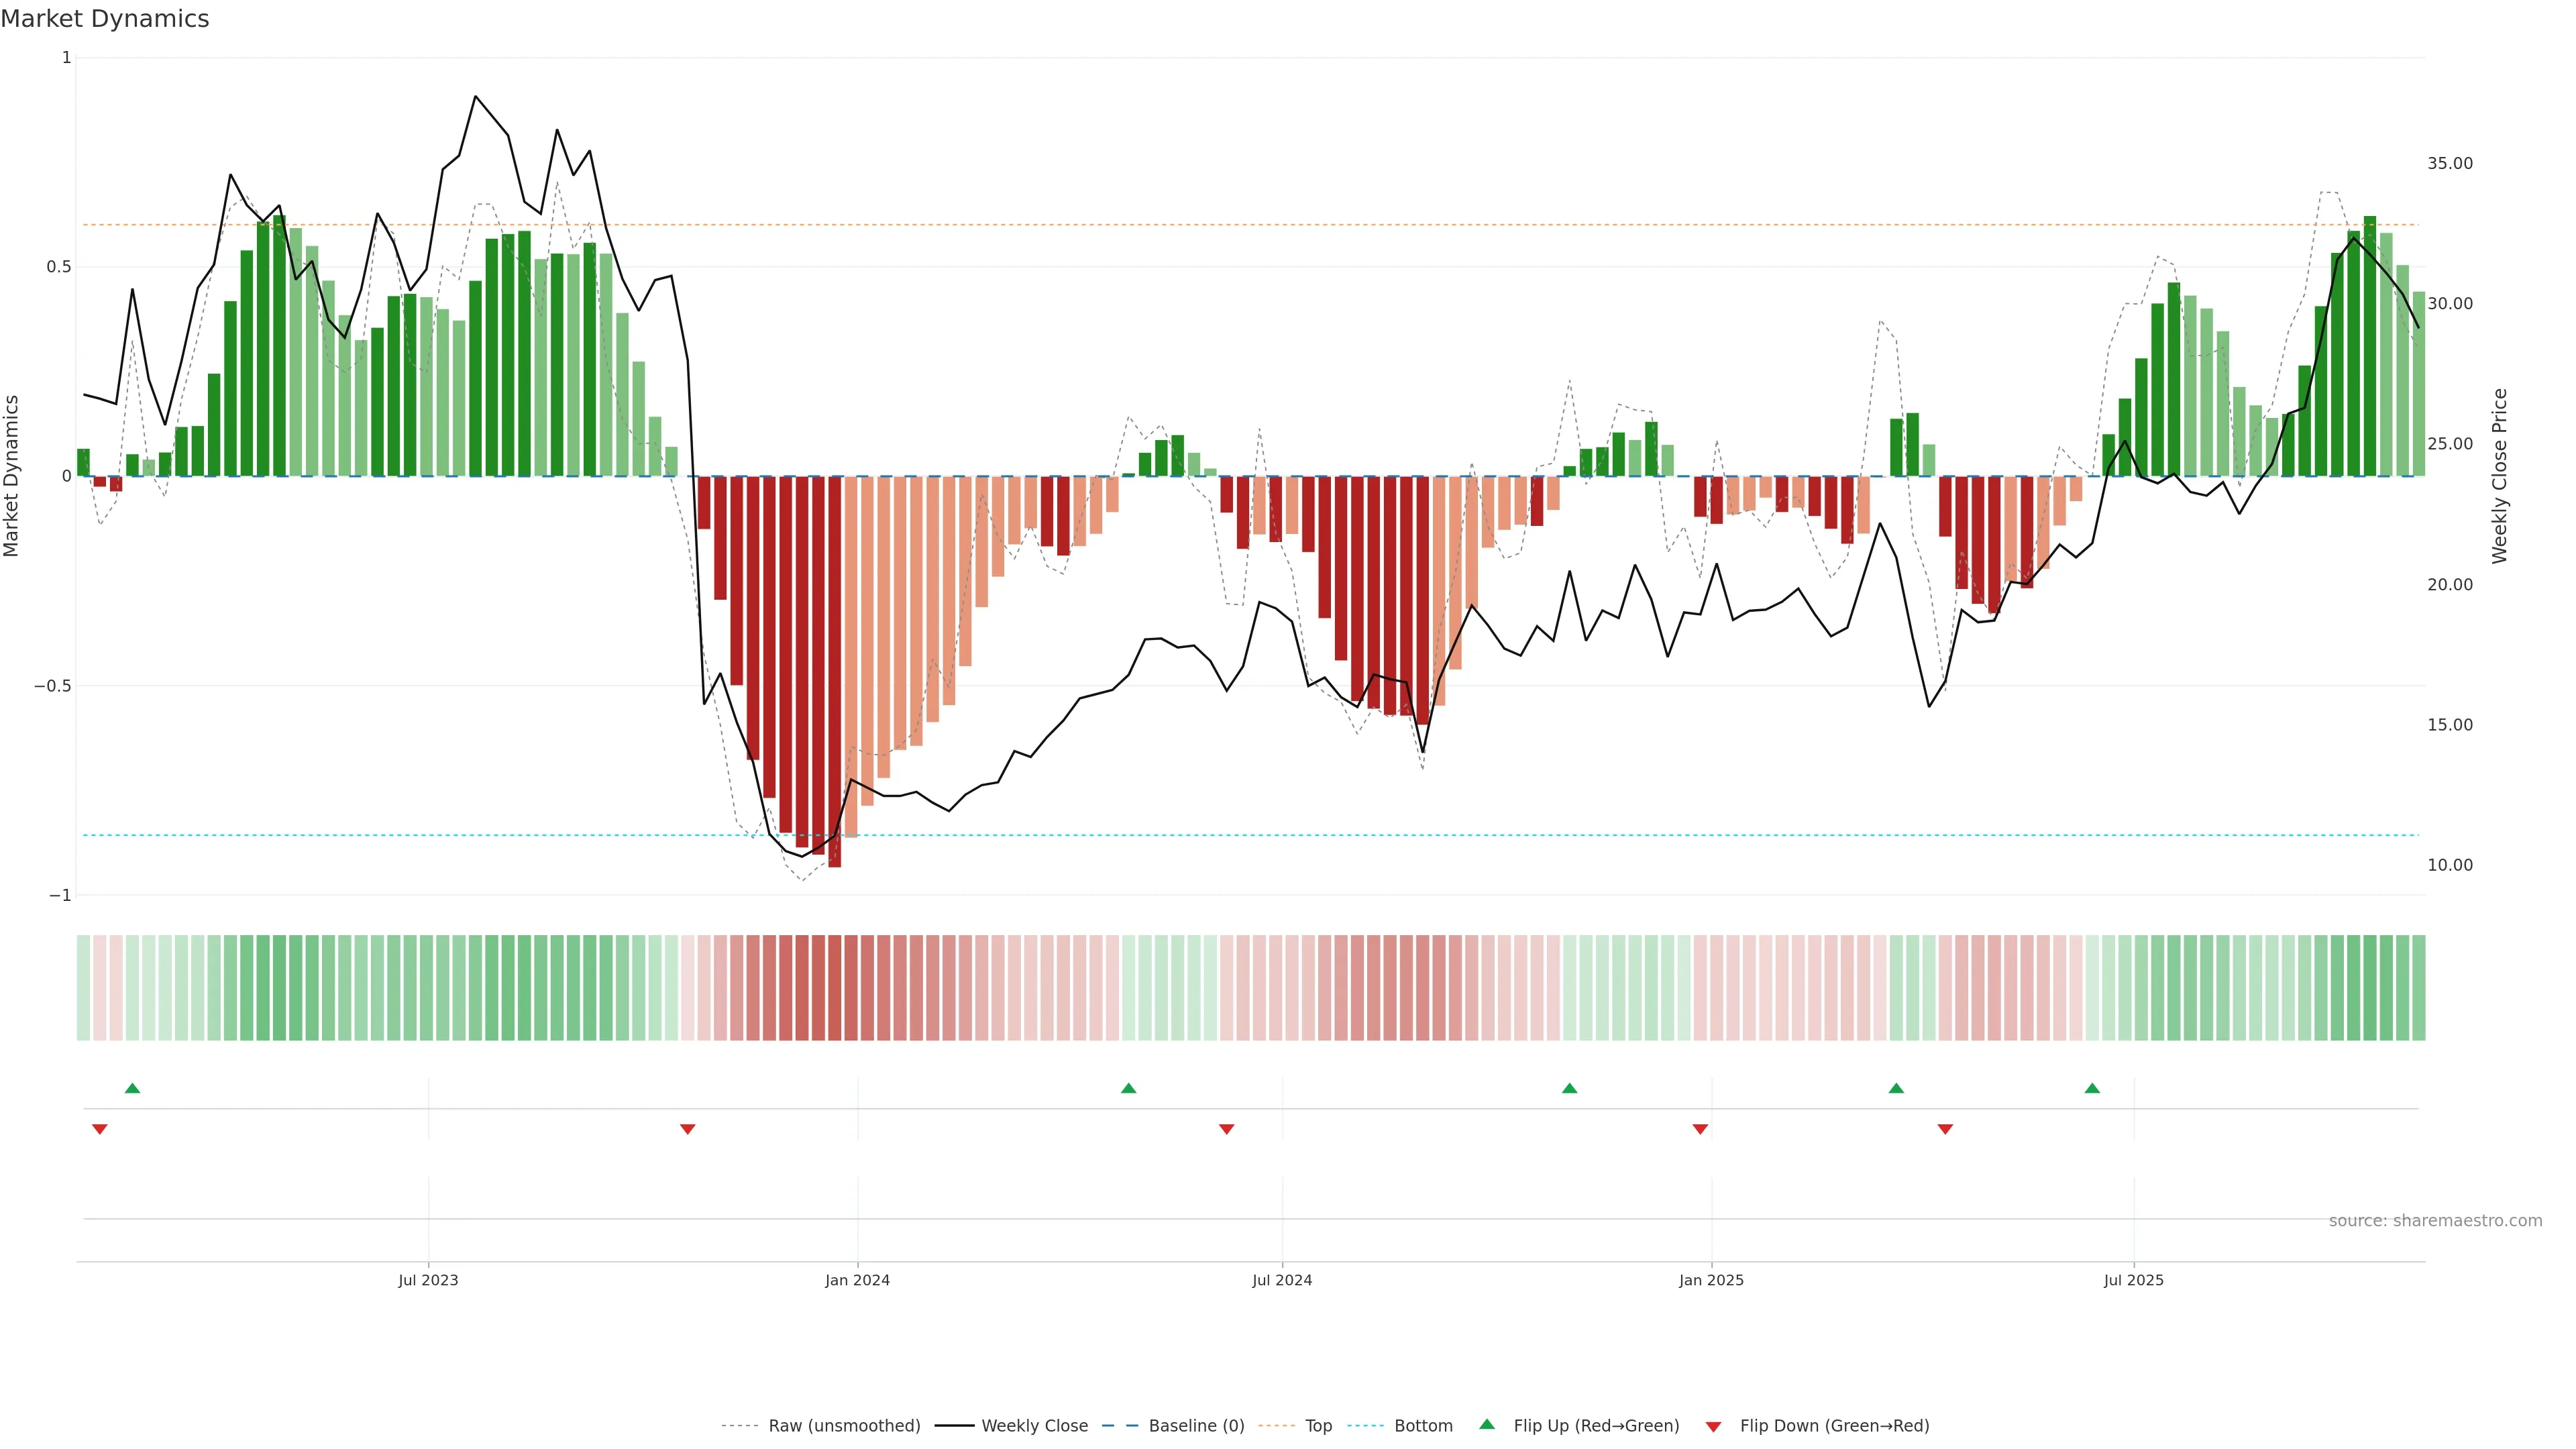Click the source: sharemaestro.com text

point(2435,1221)
